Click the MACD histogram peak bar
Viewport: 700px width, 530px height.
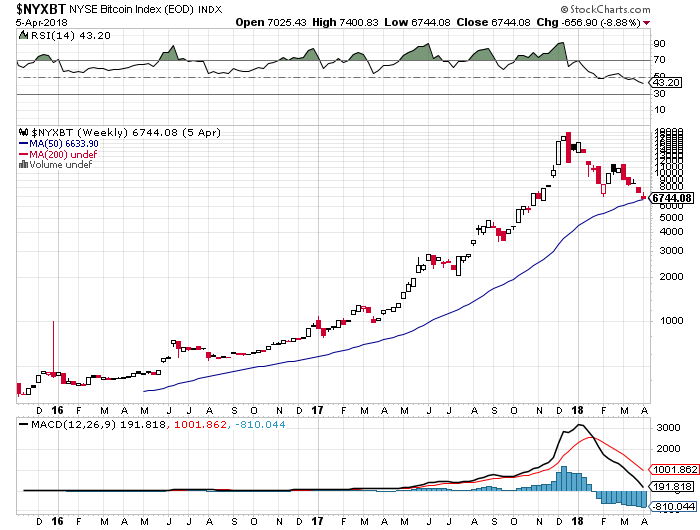[564, 479]
